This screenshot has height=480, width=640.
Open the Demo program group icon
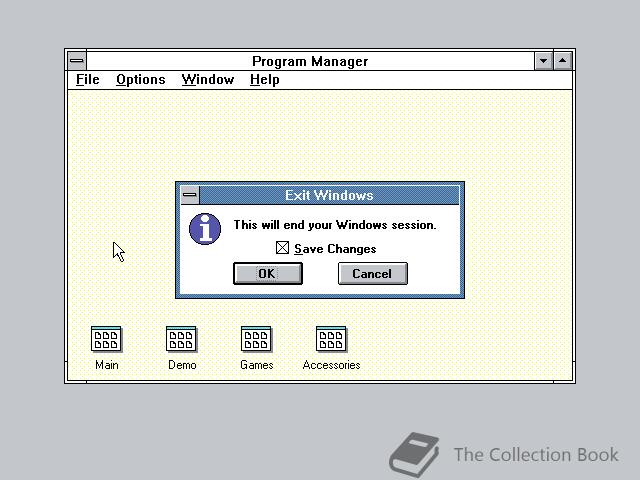point(181,339)
